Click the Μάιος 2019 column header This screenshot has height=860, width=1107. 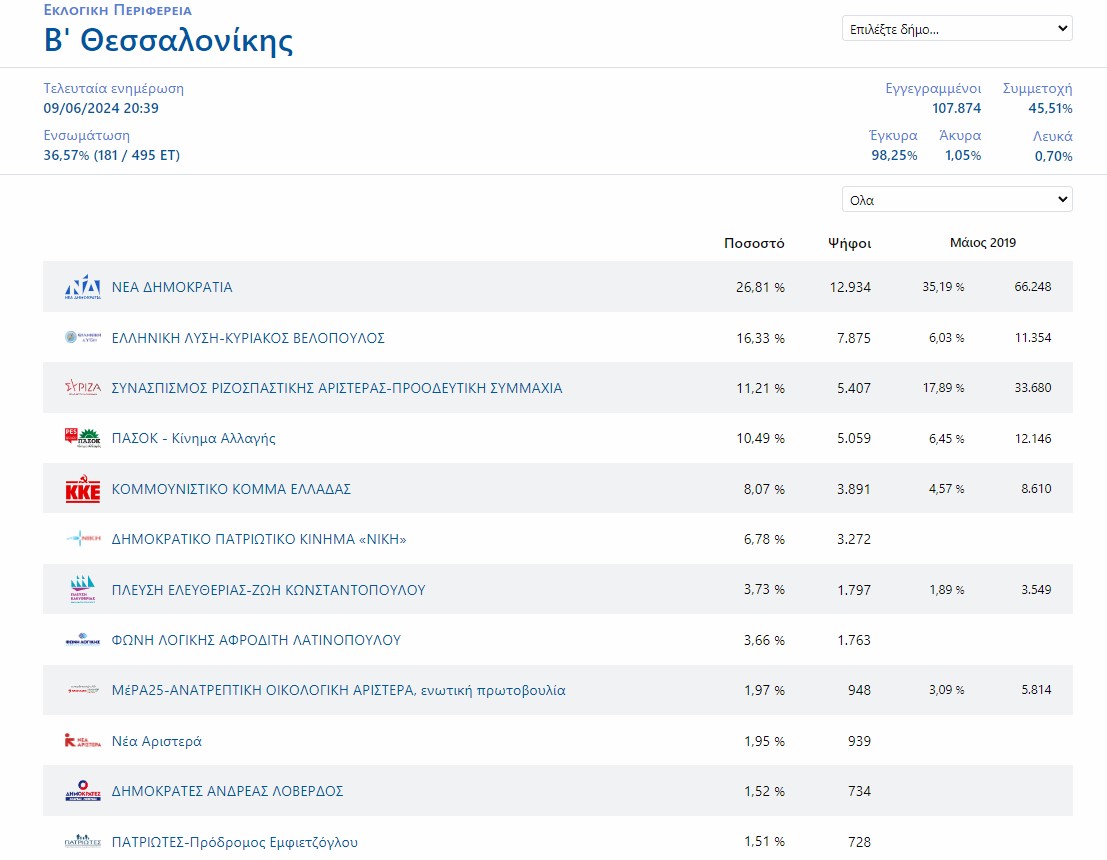982,243
